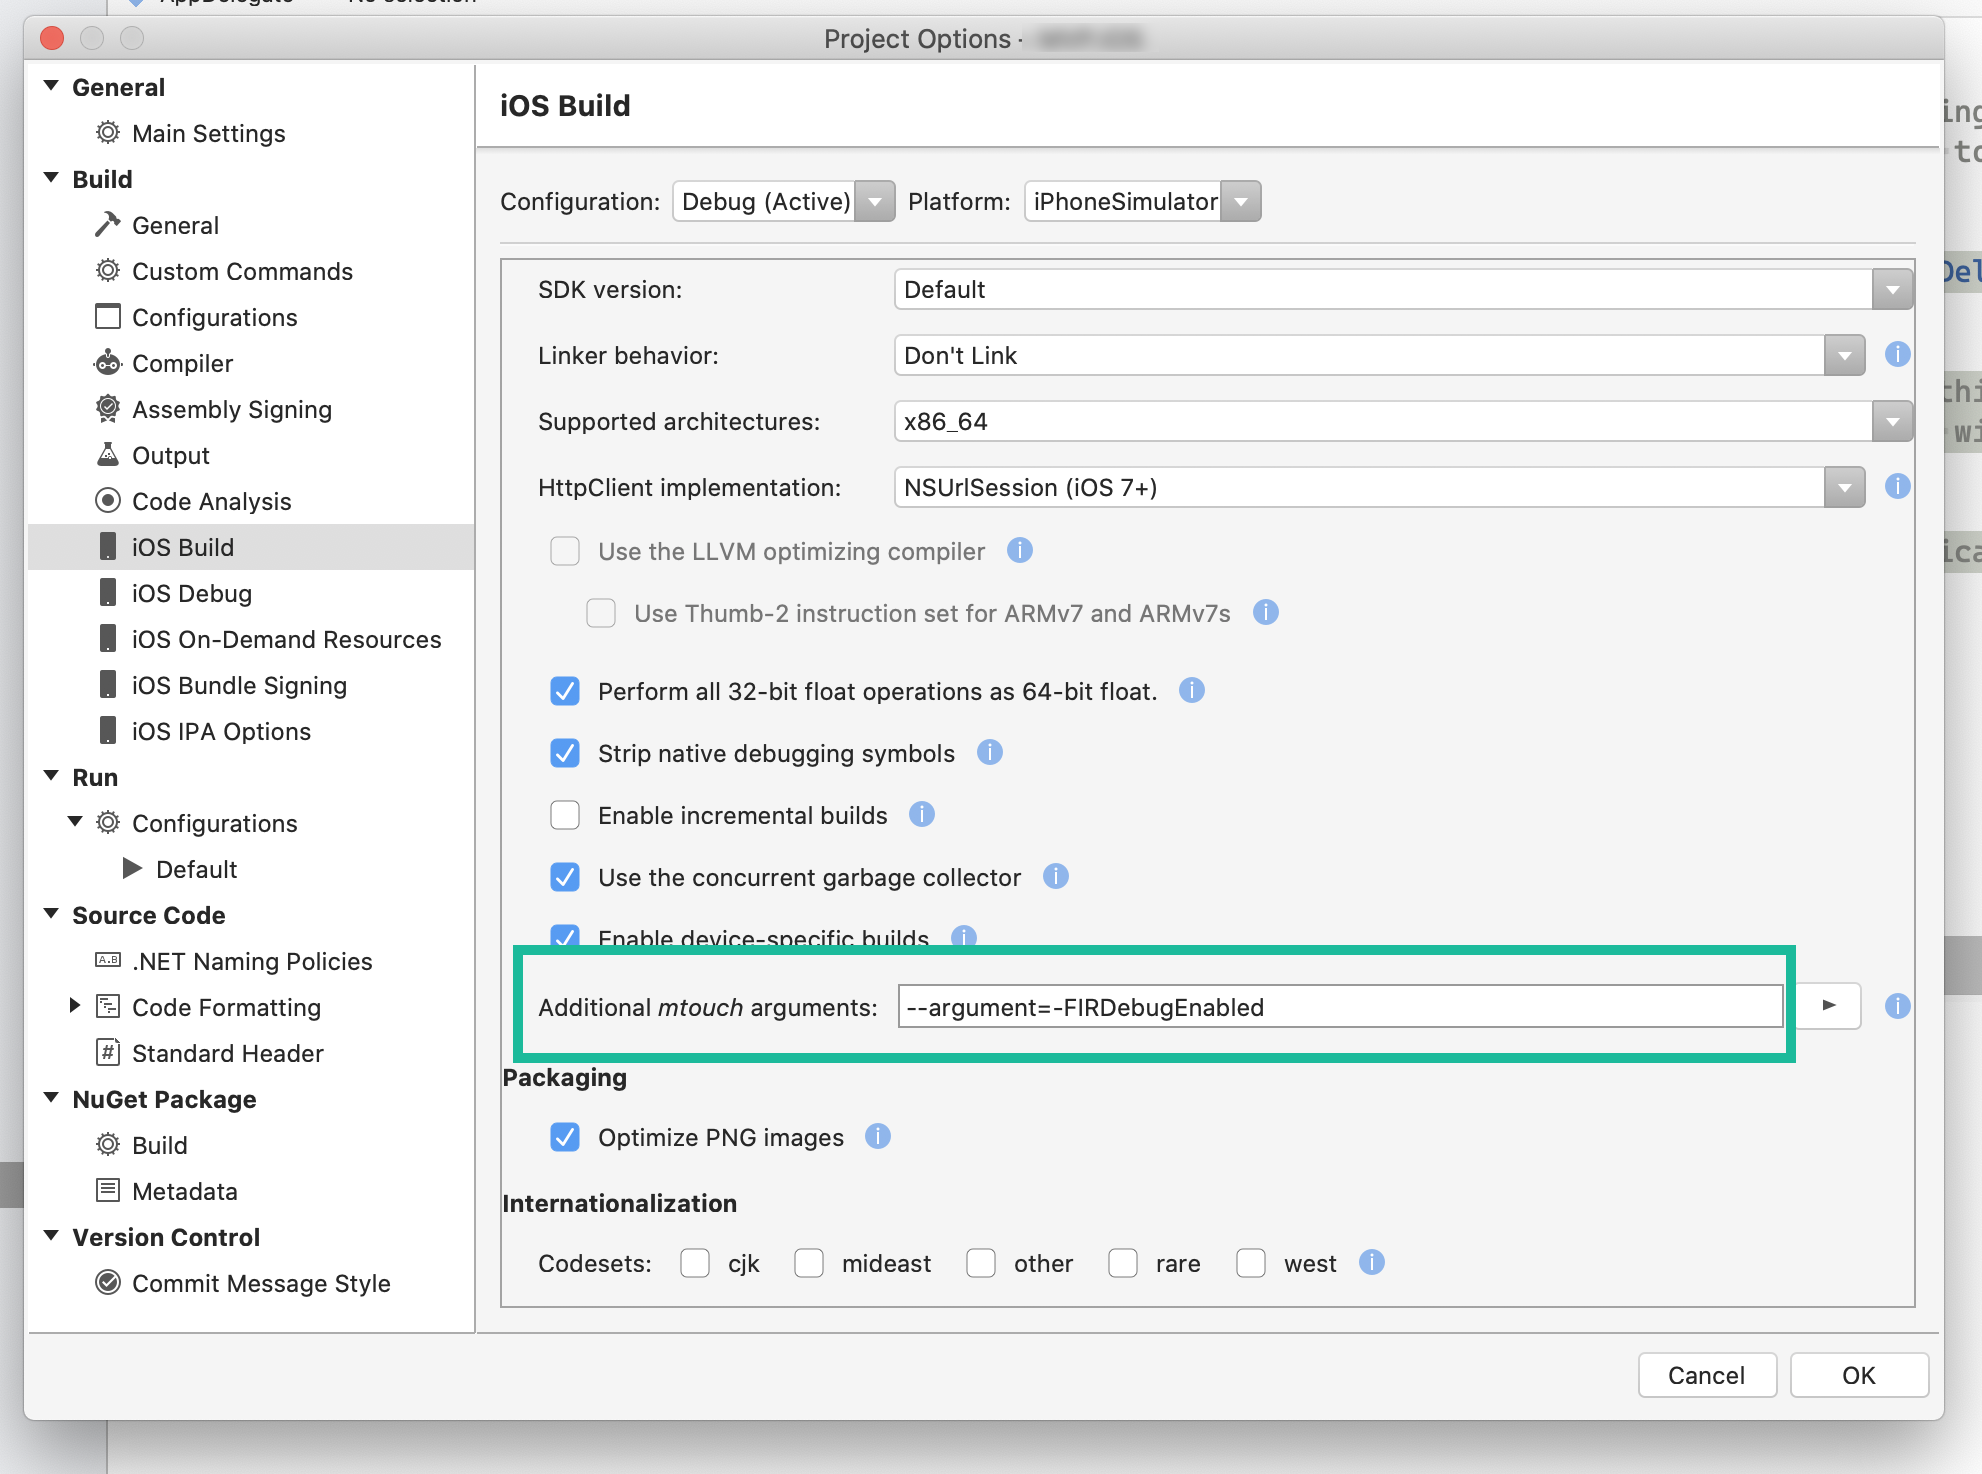This screenshot has height=1474, width=1982.
Task: Disable Strip native debugging symbols
Action: click(565, 752)
